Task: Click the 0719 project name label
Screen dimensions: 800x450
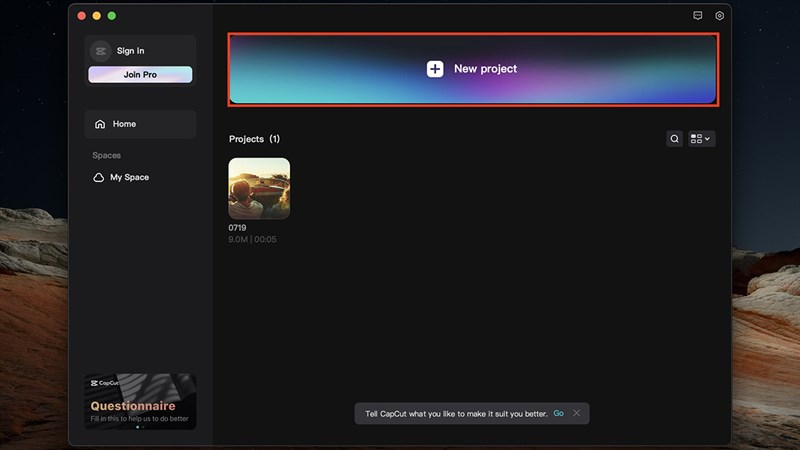Action: click(x=237, y=228)
